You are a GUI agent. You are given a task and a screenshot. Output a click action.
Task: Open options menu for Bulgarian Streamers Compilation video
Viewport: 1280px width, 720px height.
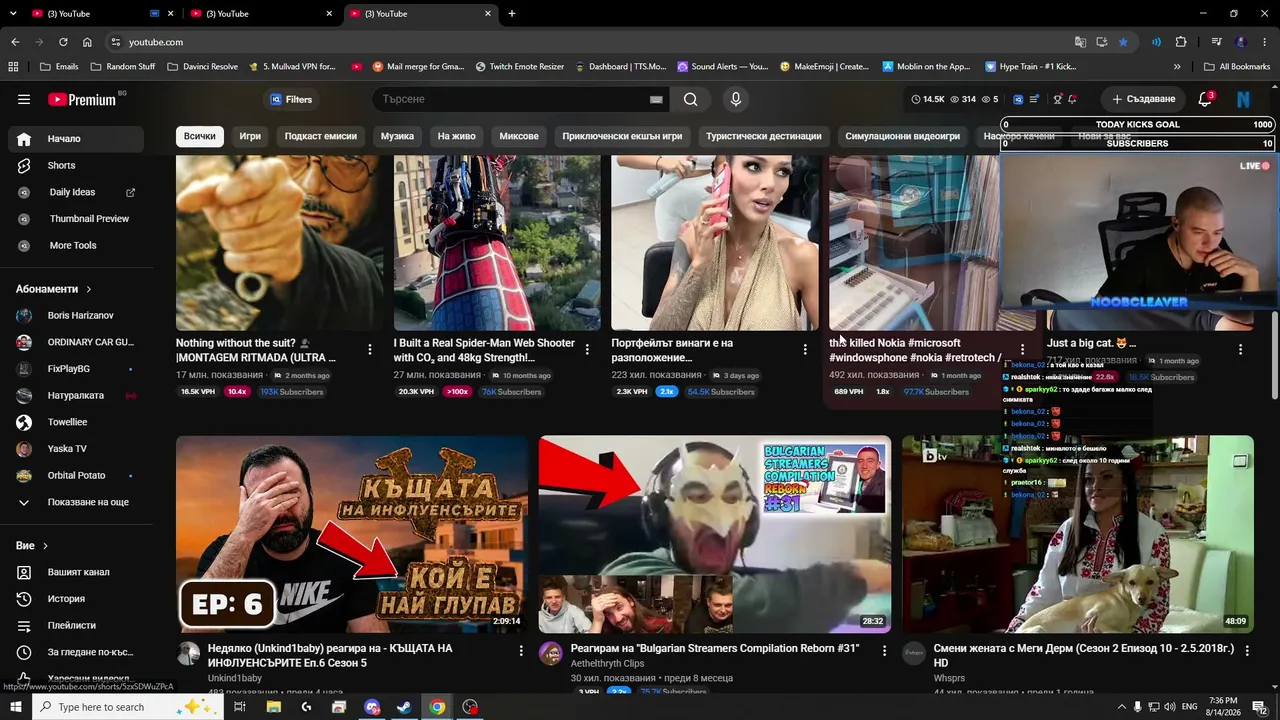pos(884,650)
